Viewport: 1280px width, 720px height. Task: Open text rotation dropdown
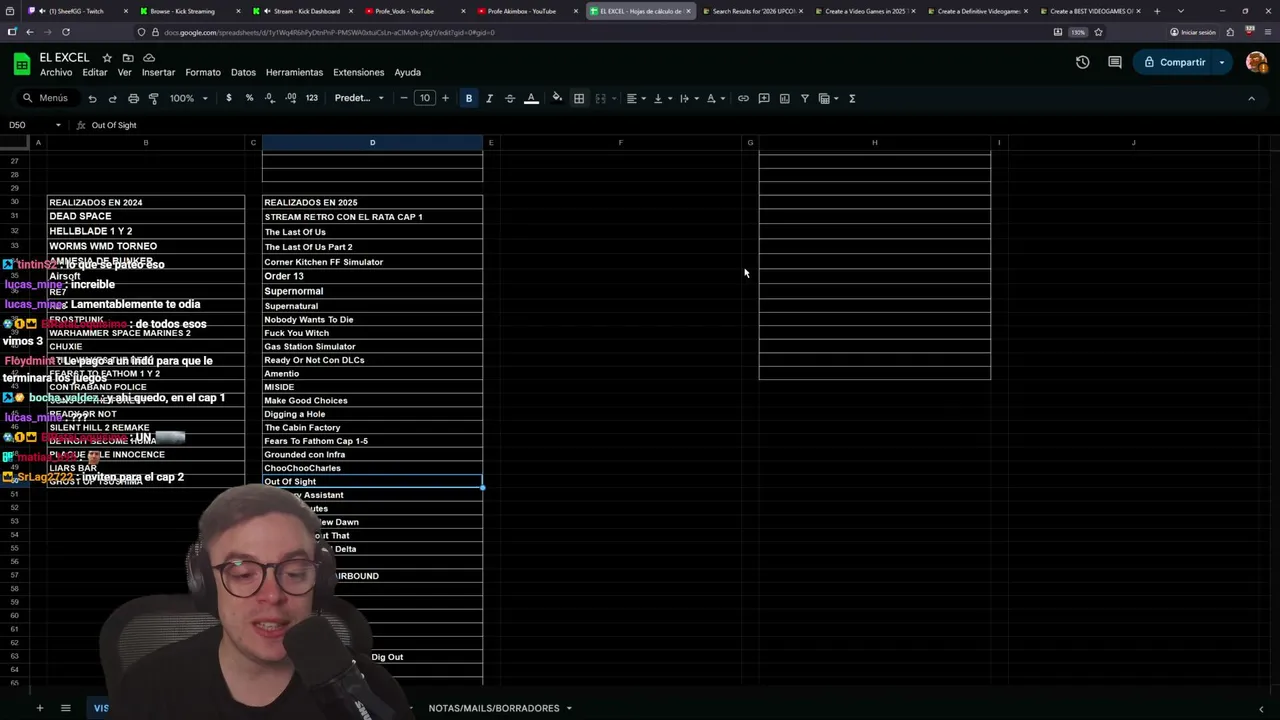716,98
